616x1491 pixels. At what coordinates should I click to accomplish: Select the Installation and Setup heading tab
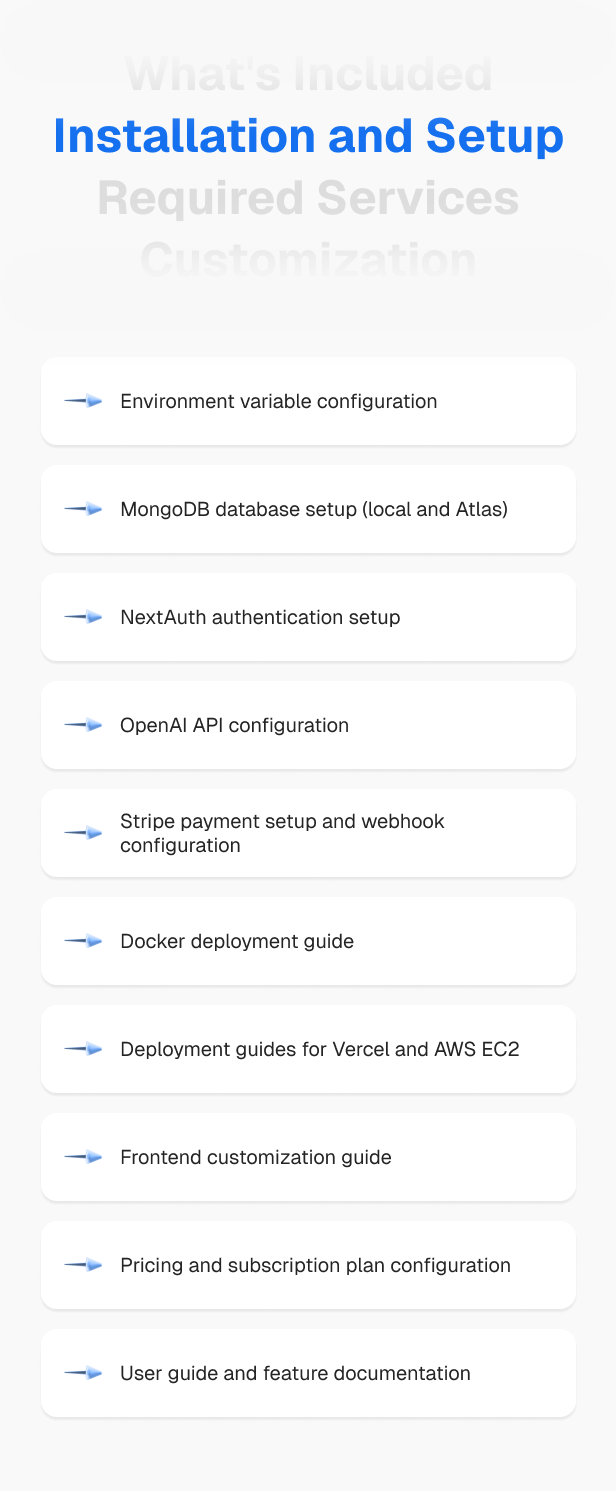(308, 136)
